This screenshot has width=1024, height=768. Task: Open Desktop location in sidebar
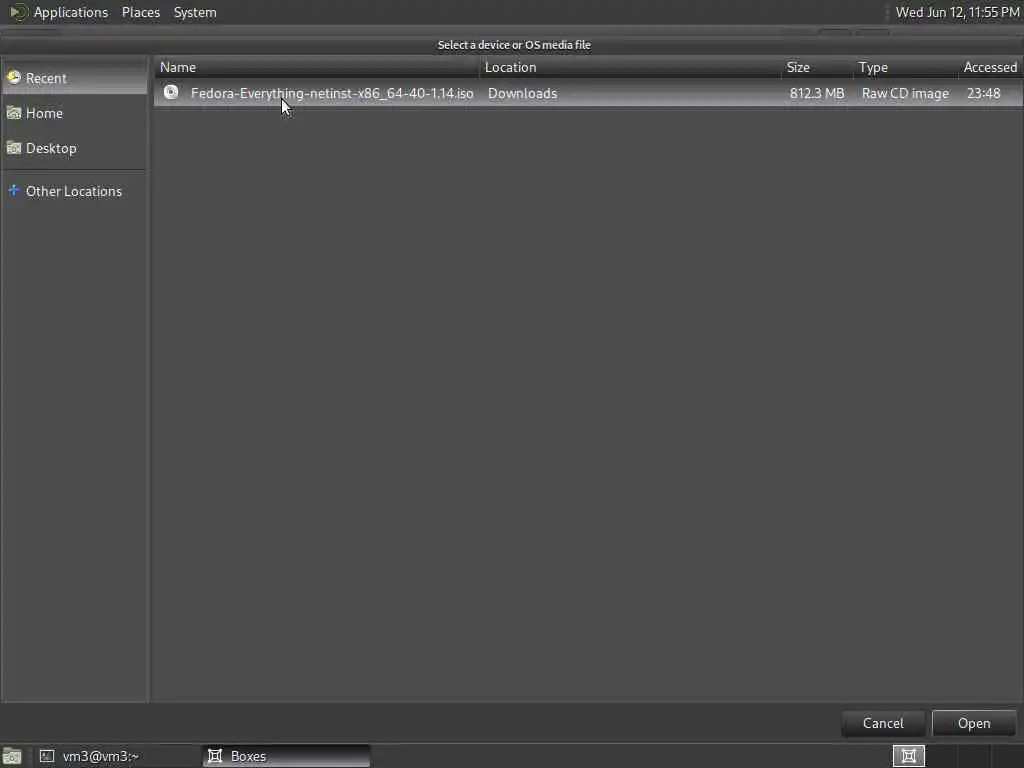point(74,149)
